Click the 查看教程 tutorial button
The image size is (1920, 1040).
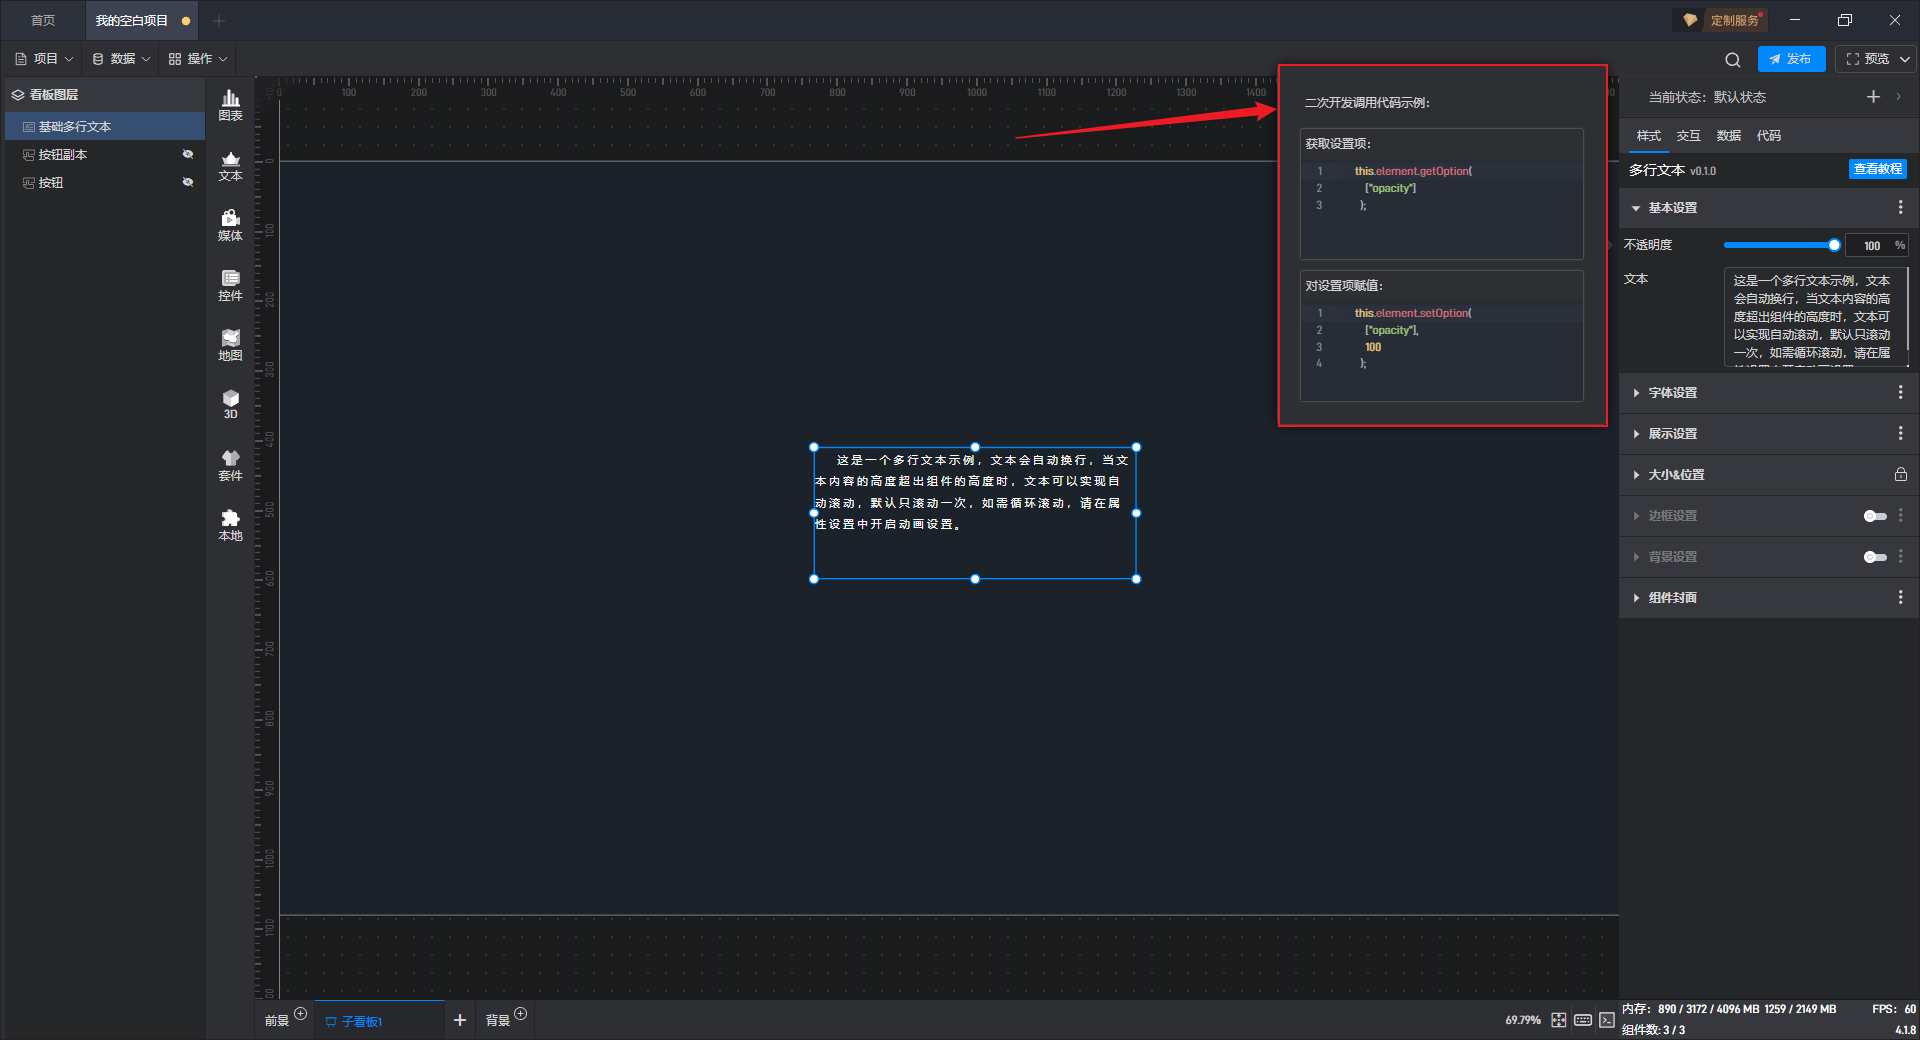click(1877, 169)
